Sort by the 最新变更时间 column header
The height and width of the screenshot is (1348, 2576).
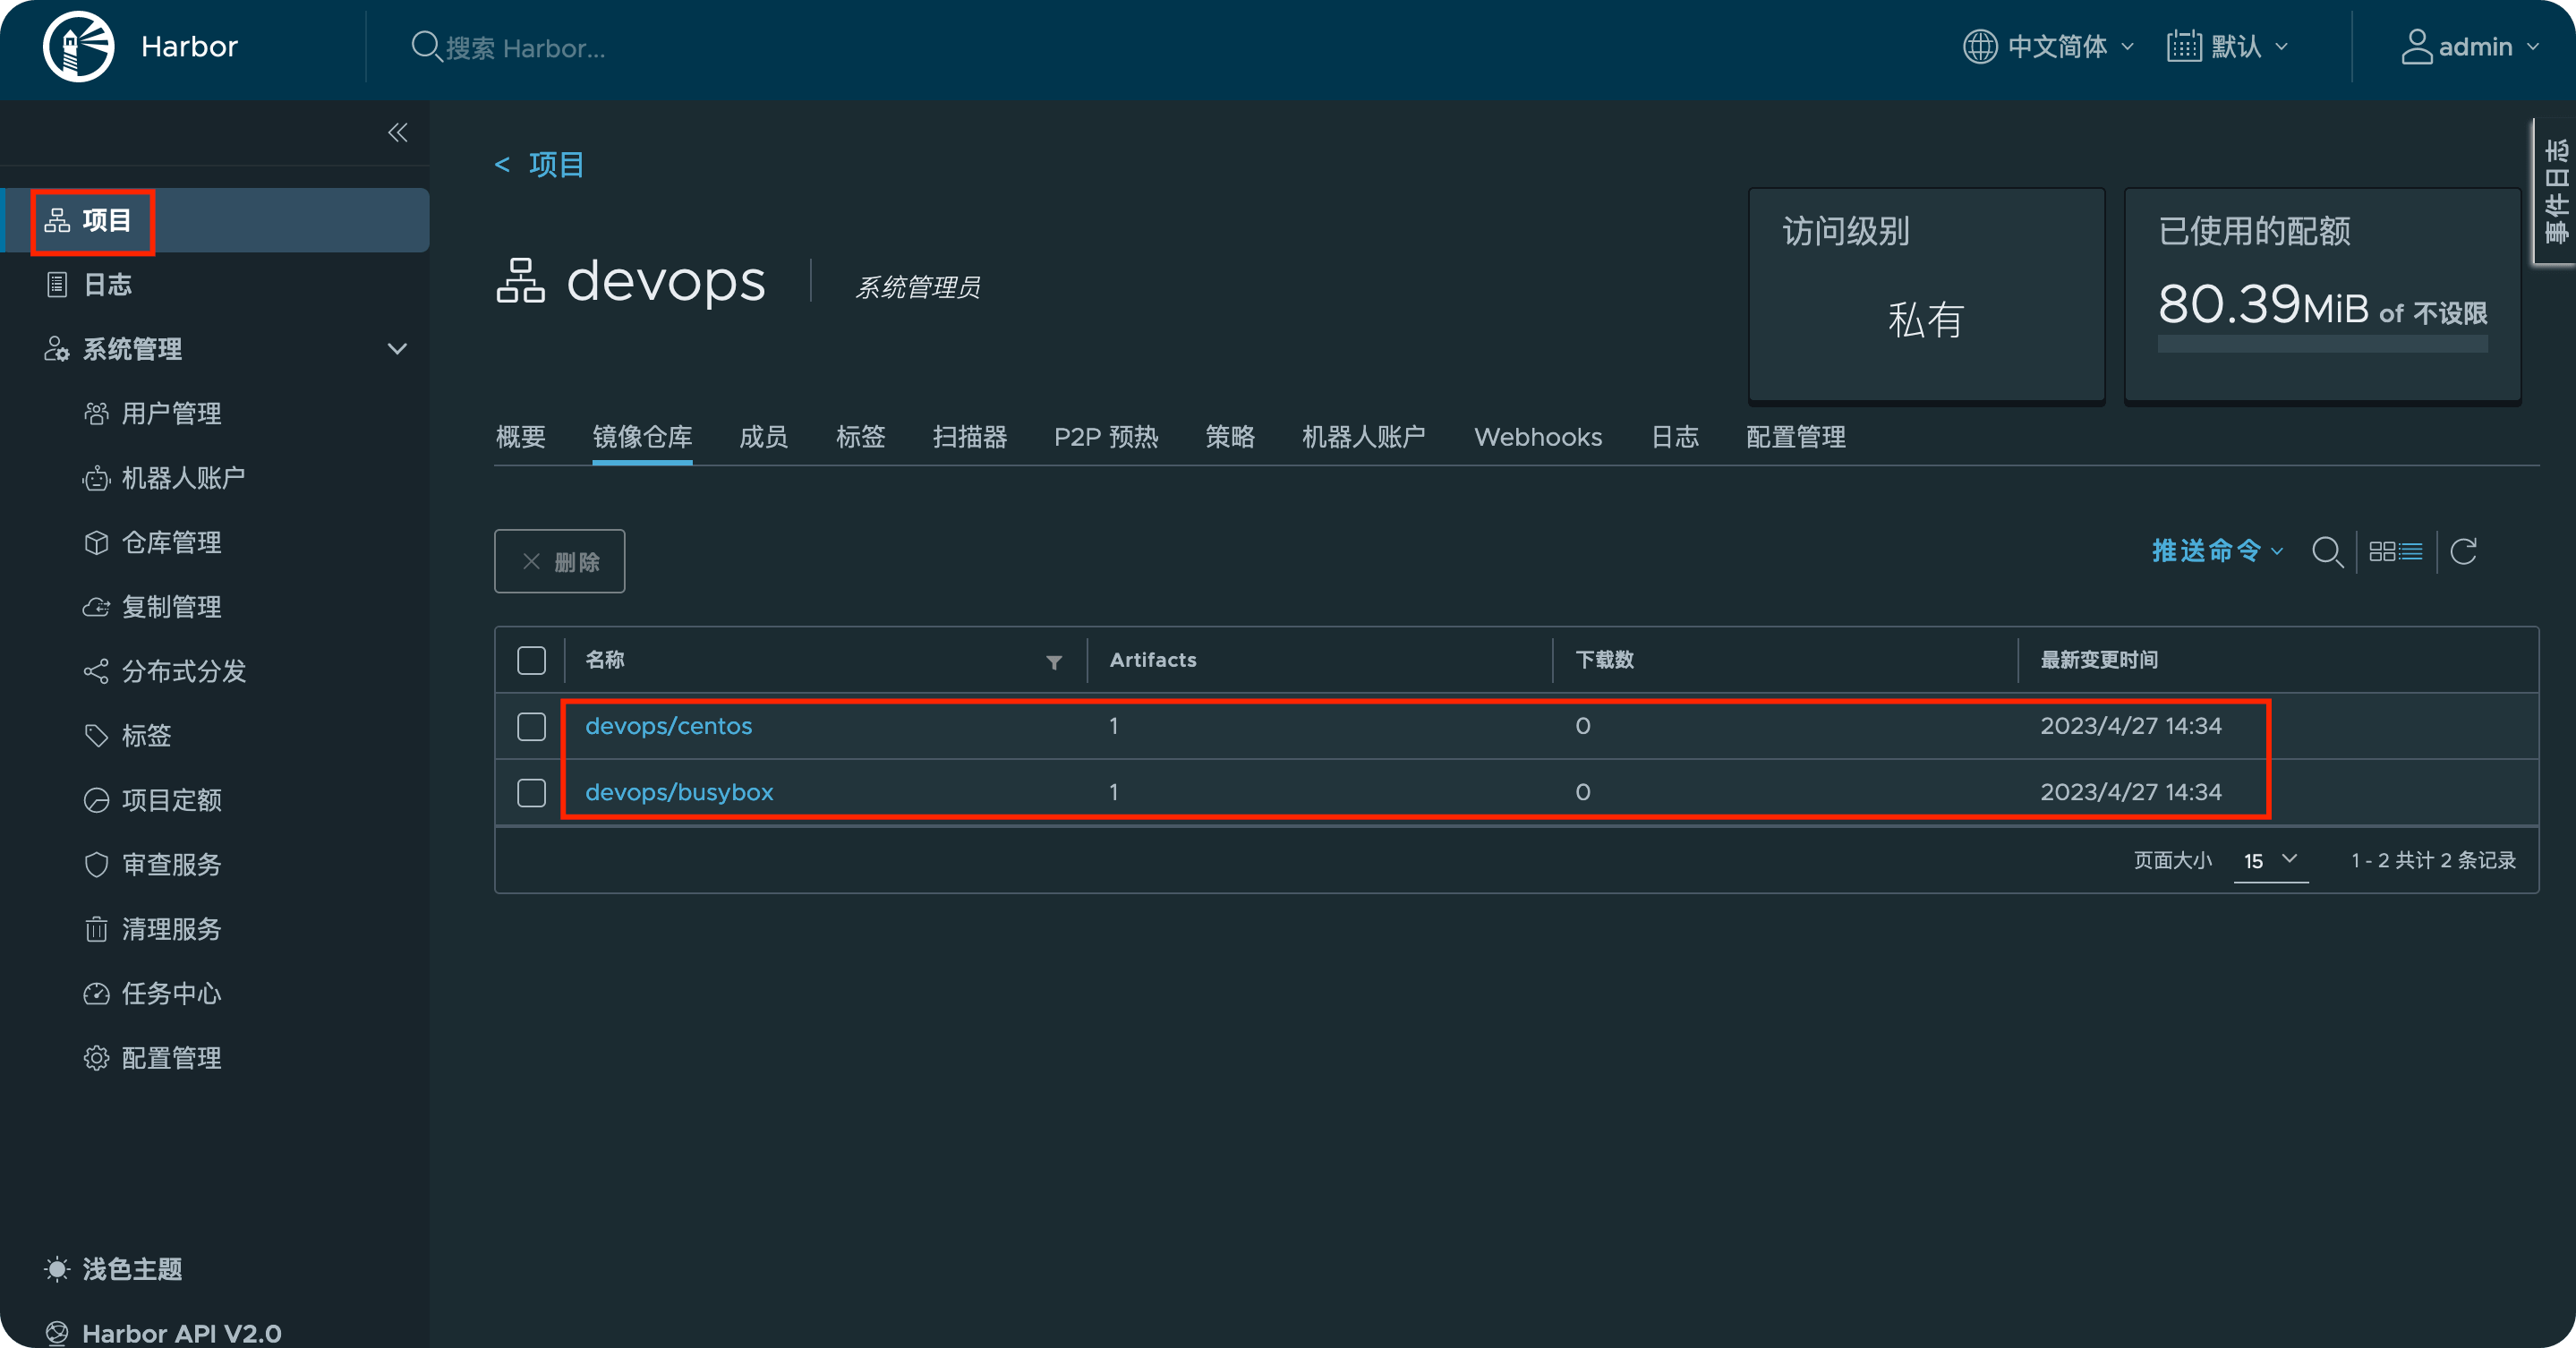pyautogui.click(x=2099, y=660)
